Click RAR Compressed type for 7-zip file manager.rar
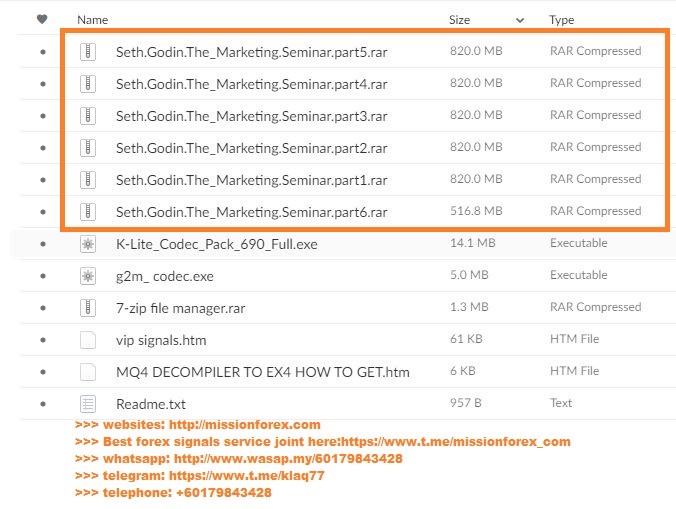This screenshot has width=676, height=509. point(596,307)
